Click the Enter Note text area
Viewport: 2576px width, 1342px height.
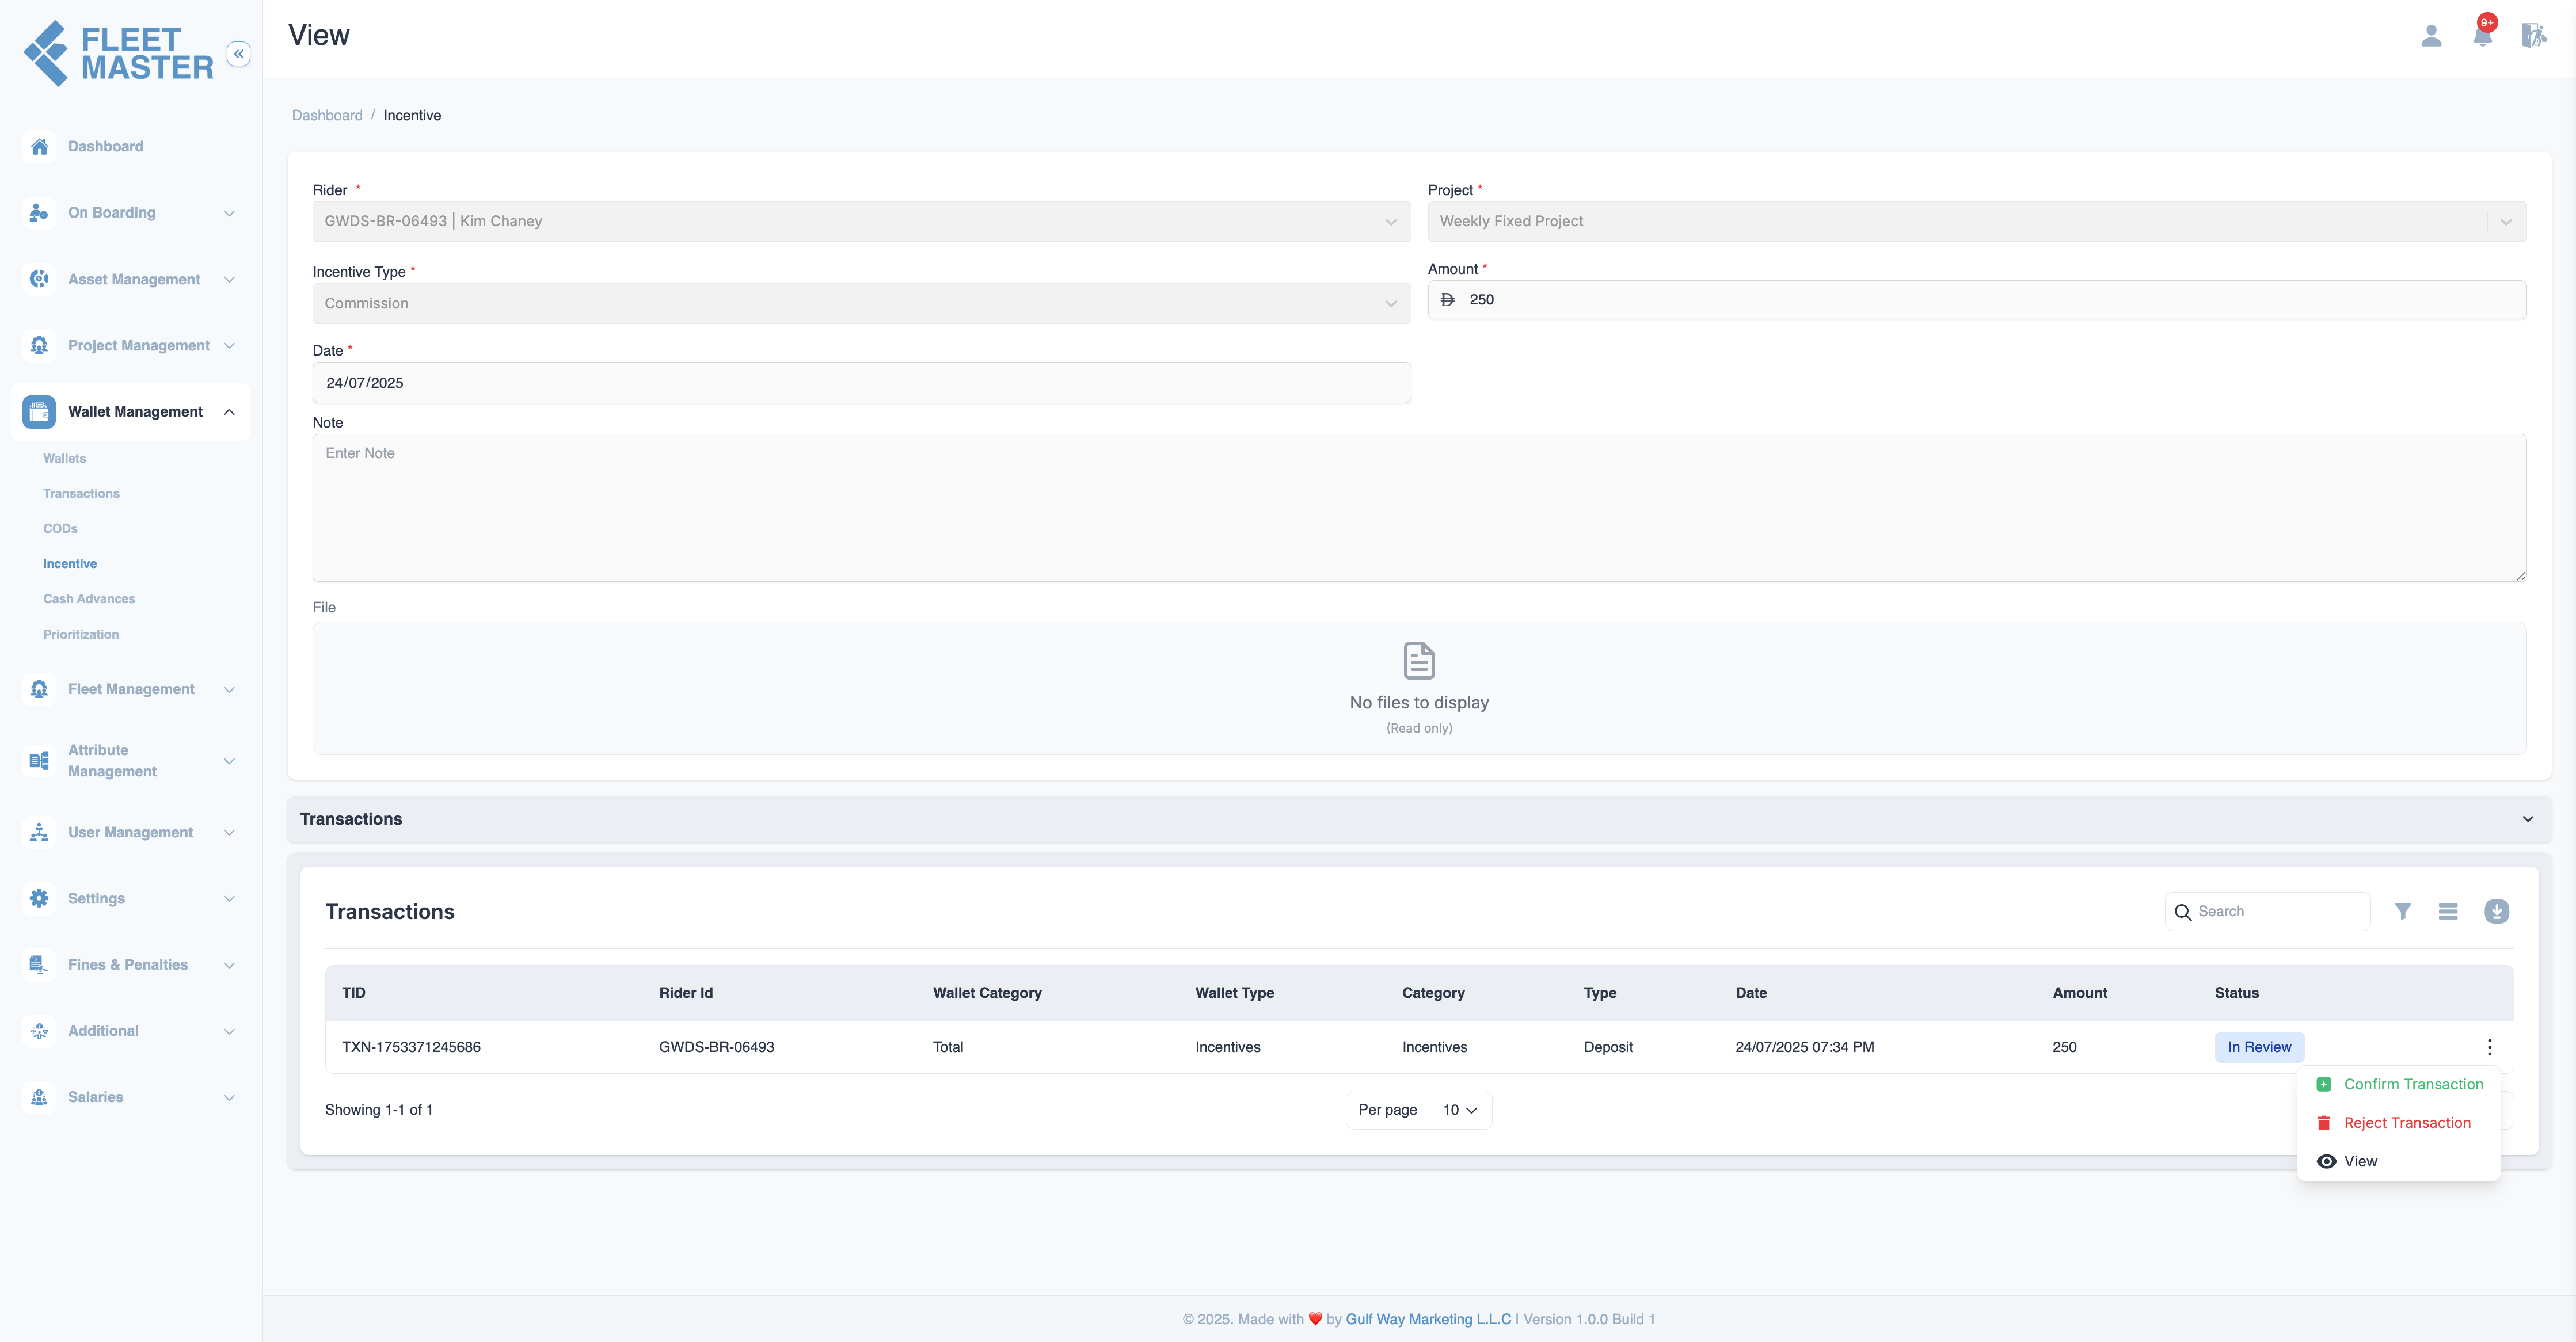1419,508
